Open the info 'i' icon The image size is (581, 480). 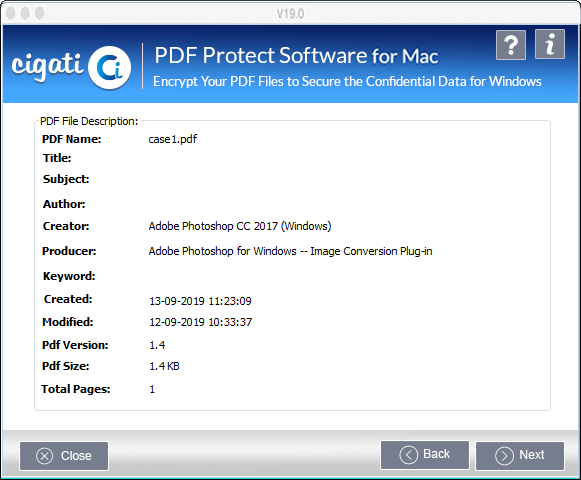pyautogui.click(x=550, y=44)
